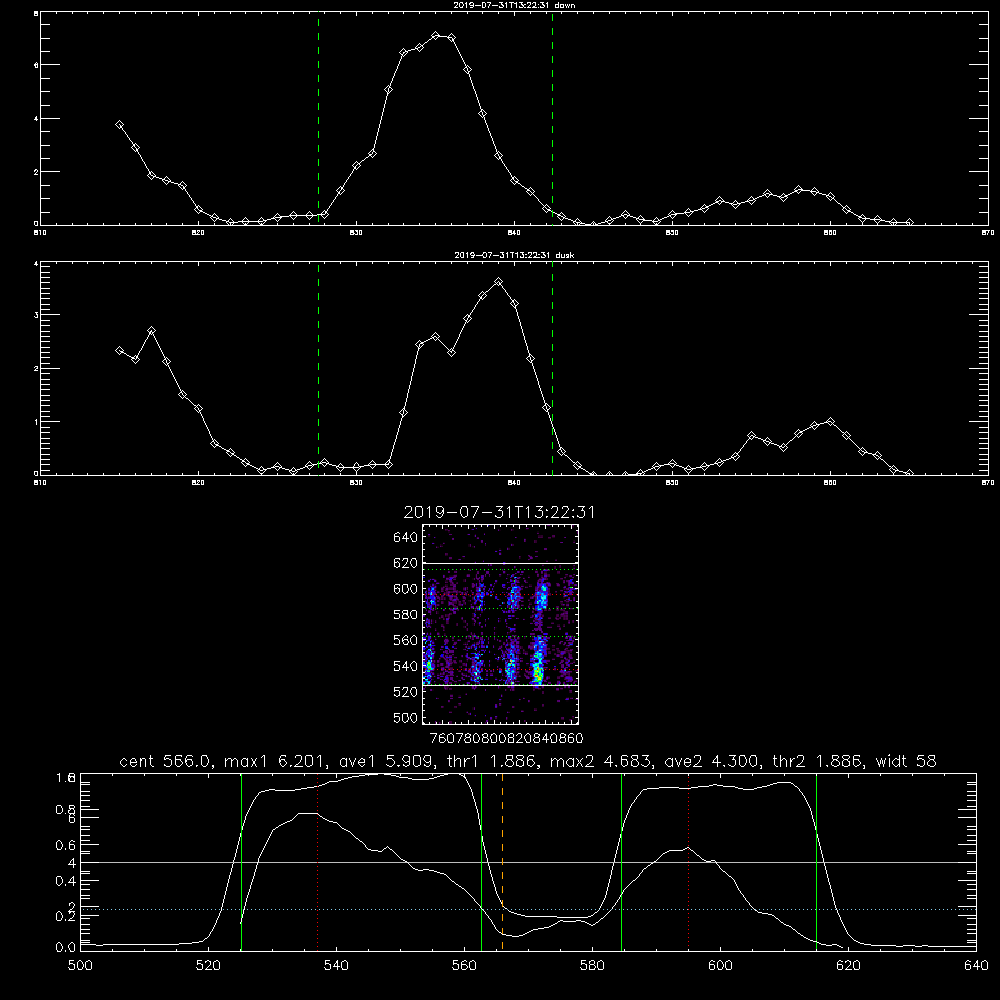The image size is (1000, 1000).
Task: Click the x-axis label 540 of the bottom plot
Action: [x=336, y=966]
